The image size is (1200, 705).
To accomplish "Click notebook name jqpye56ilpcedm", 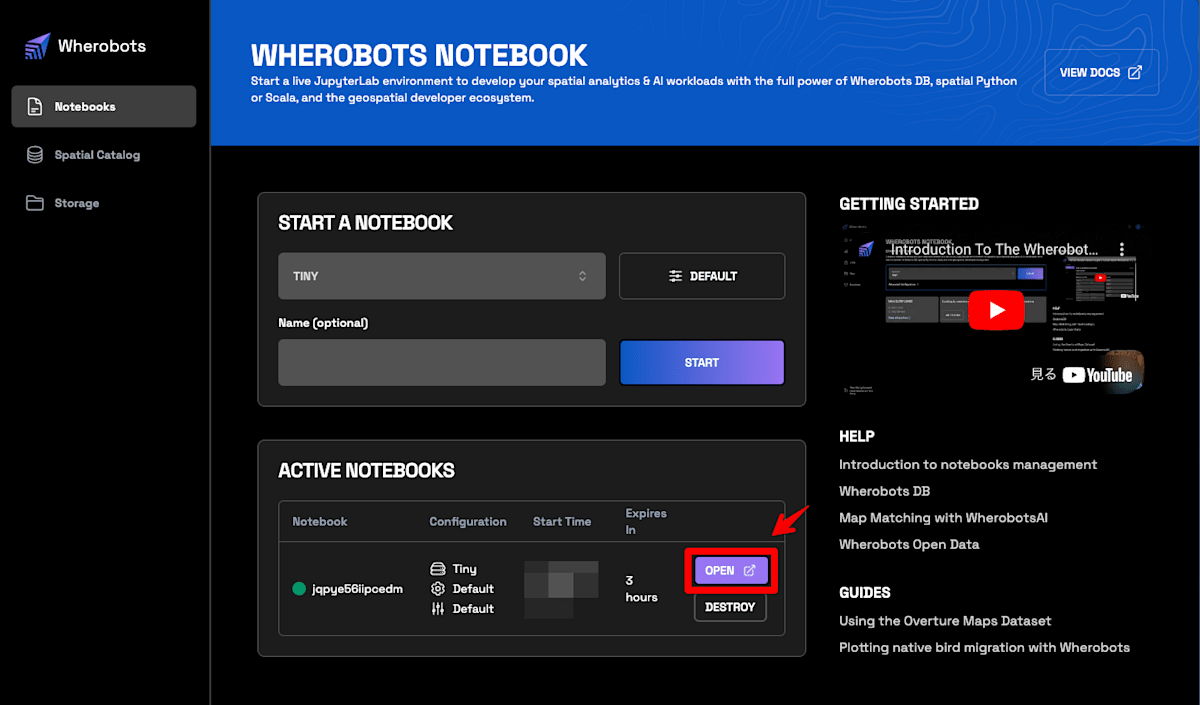I will pyautogui.click(x=357, y=589).
